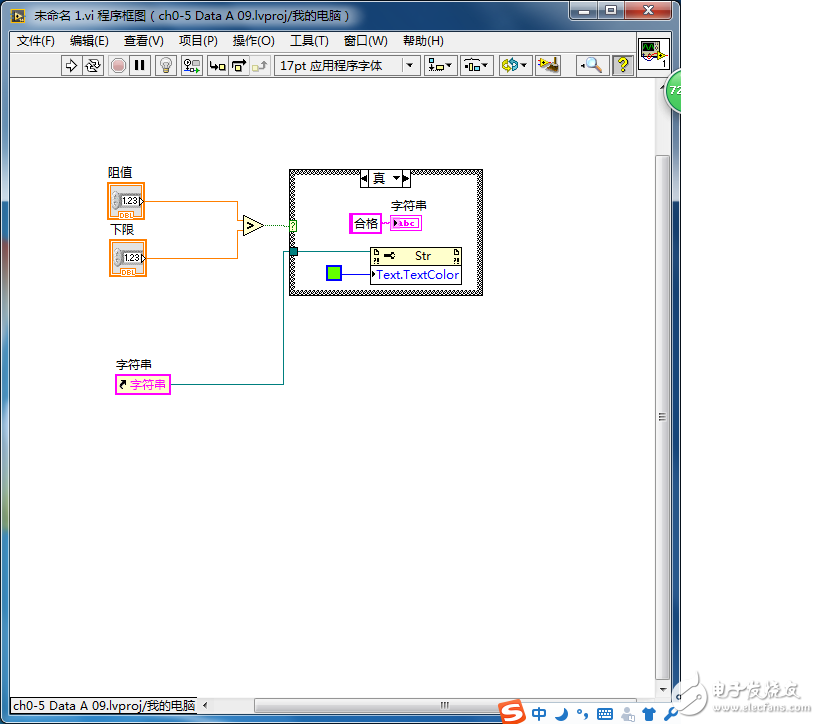Click vertical scrollbar down arrow

coord(662,690)
